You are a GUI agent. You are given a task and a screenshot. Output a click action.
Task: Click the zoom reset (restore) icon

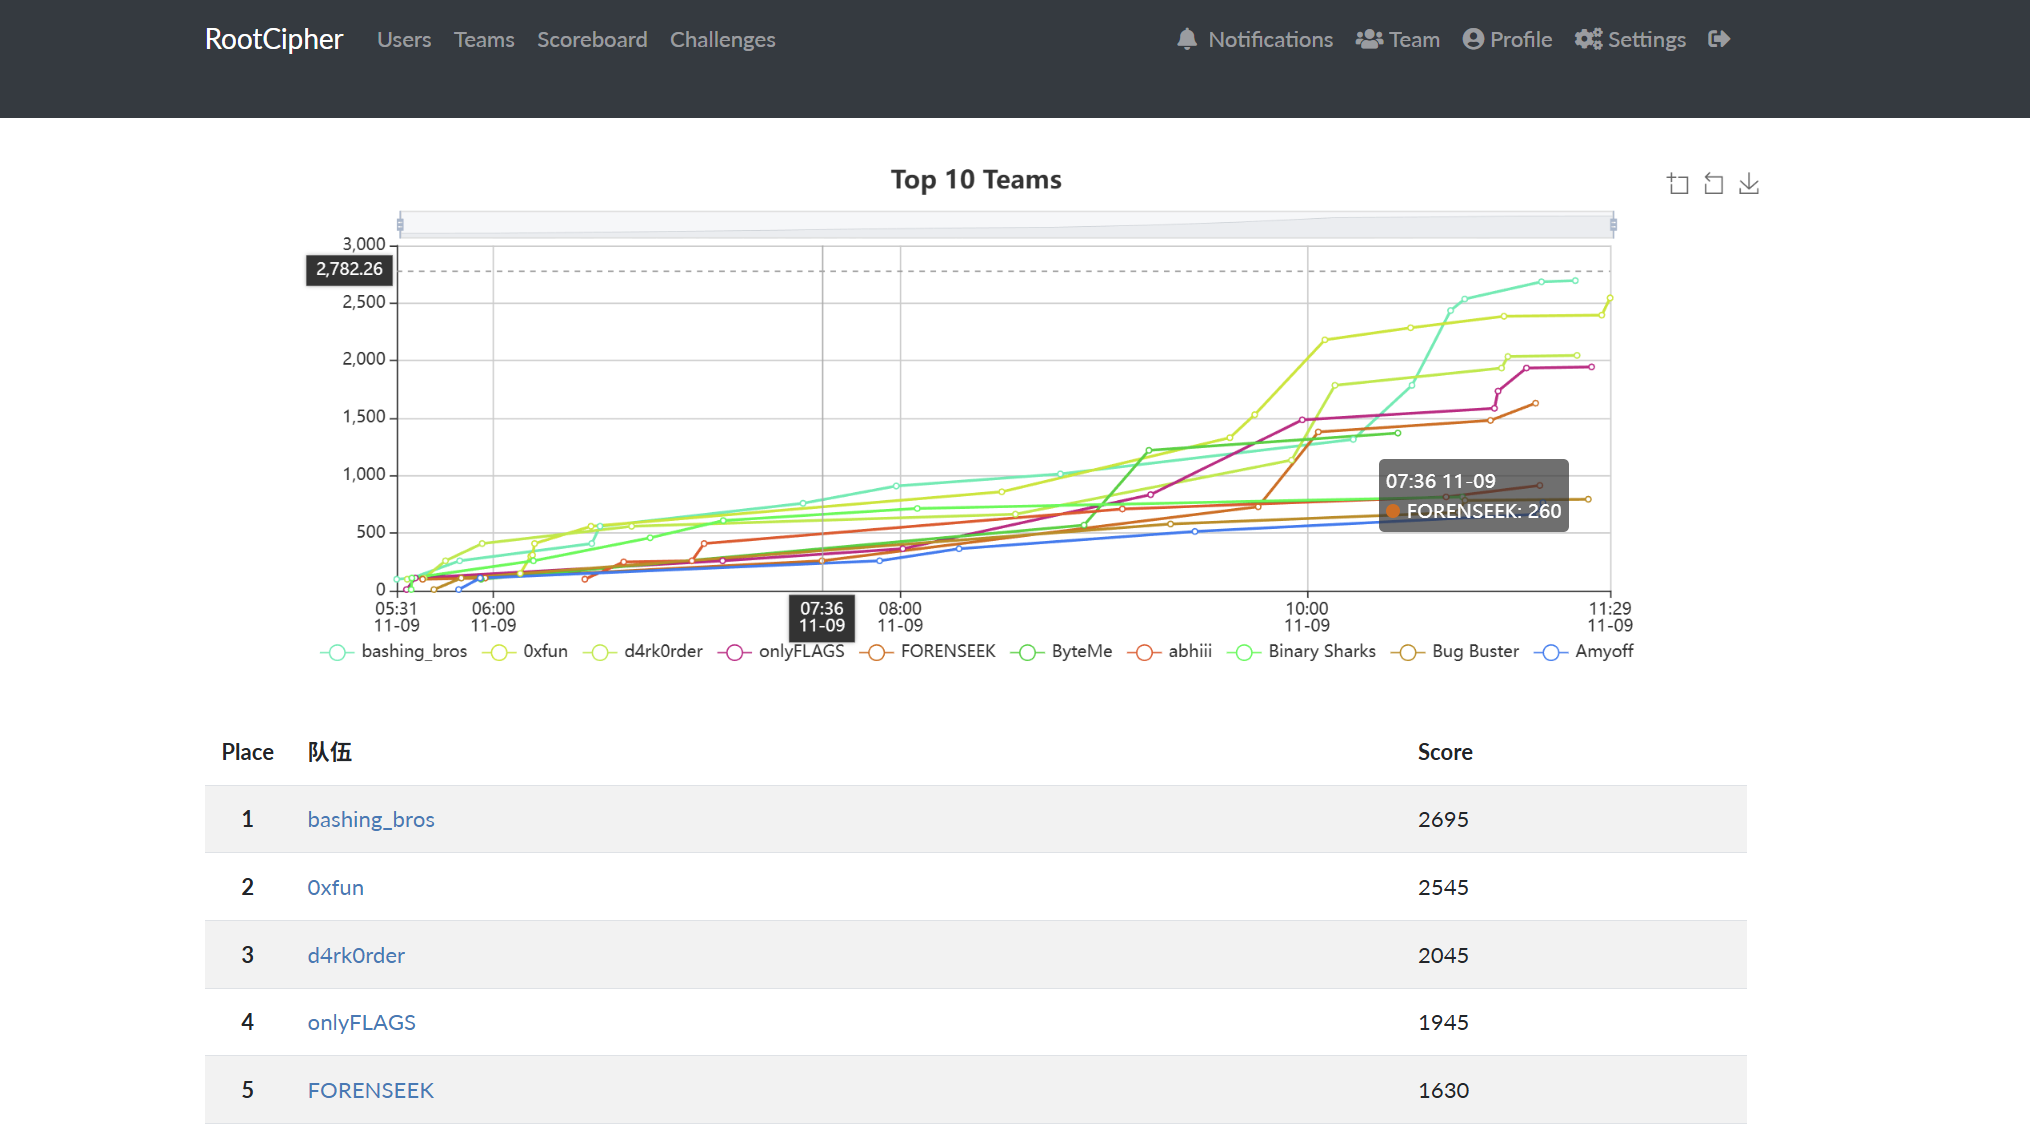(1713, 184)
